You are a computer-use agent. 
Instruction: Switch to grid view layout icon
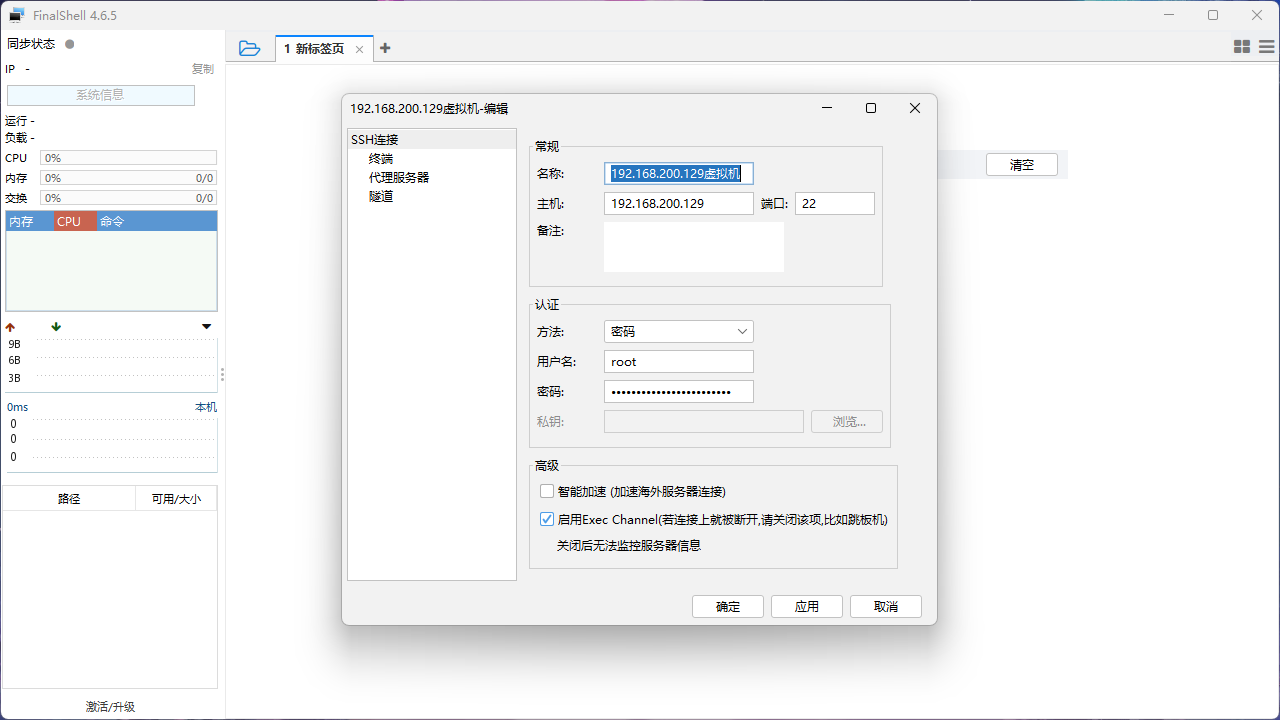pos(1241,46)
